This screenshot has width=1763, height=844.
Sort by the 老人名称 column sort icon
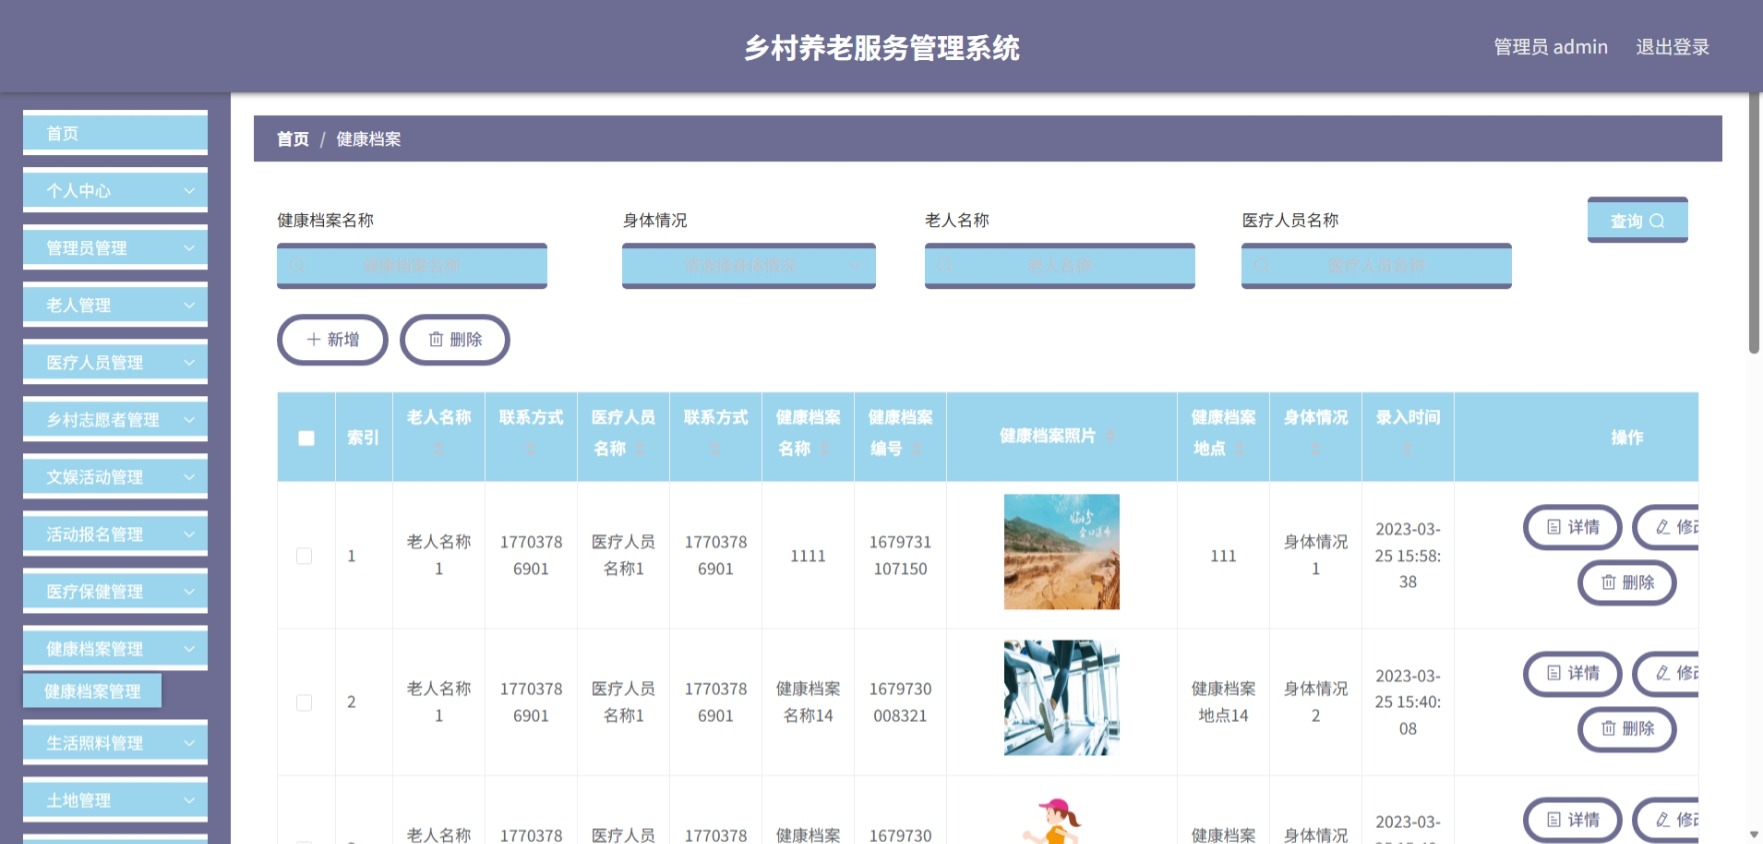coord(438,449)
